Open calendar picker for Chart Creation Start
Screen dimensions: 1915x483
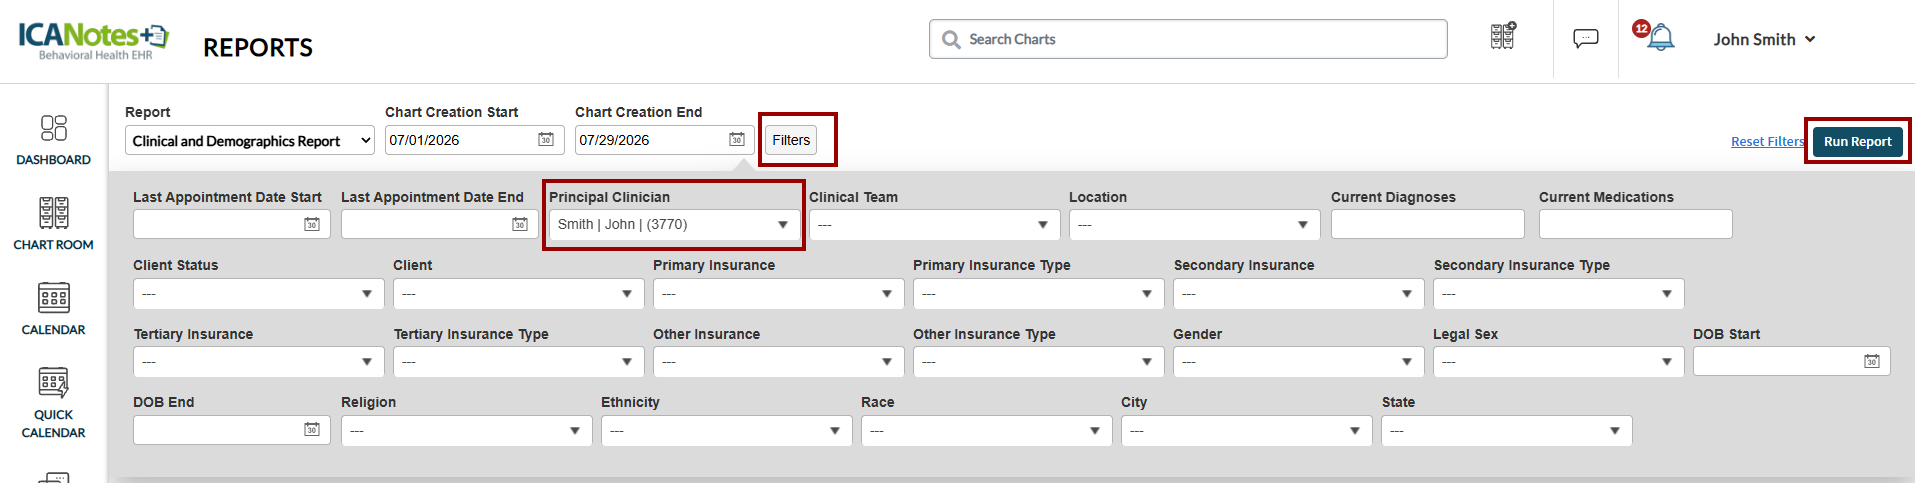(x=546, y=139)
